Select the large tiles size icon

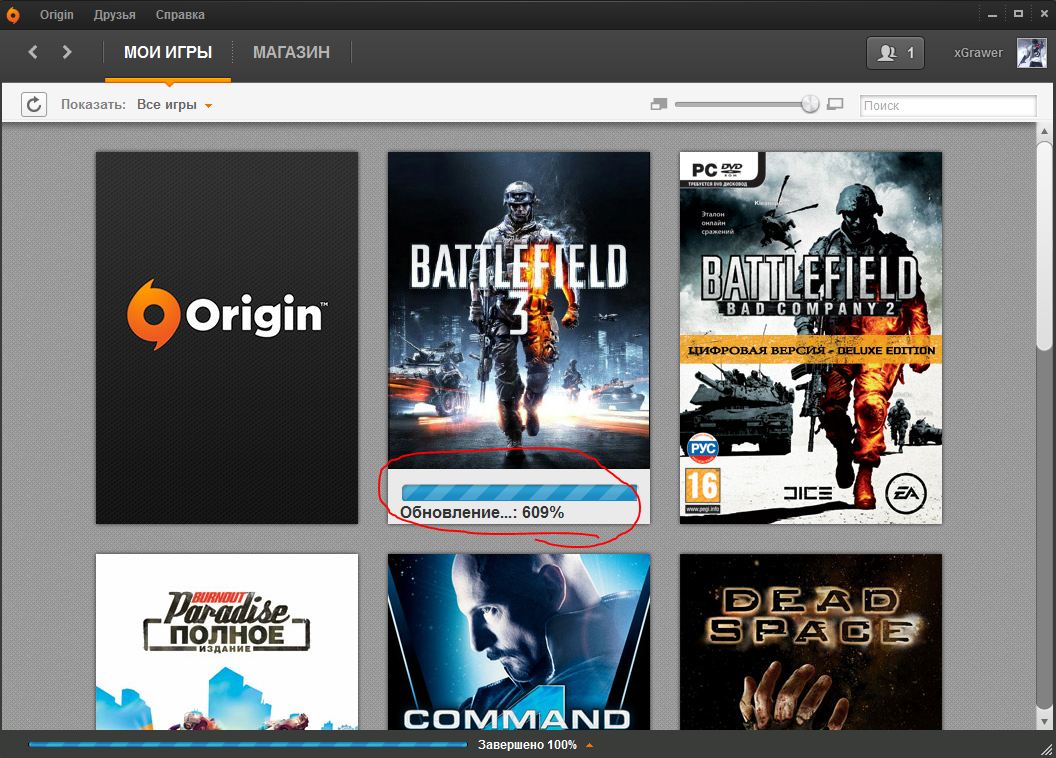[x=835, y=104]
